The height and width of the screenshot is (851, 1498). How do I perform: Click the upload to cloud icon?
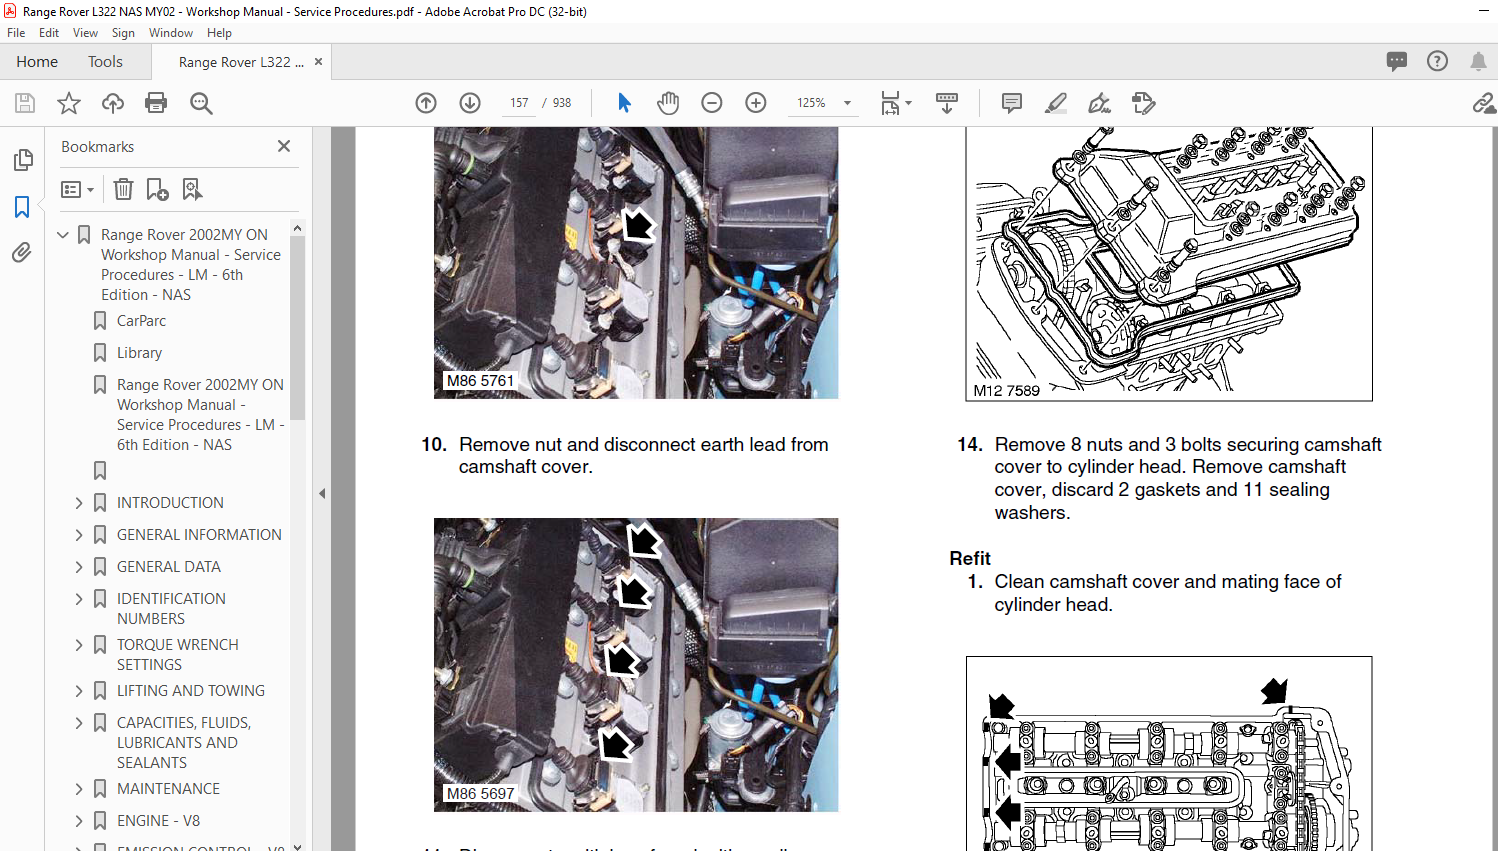(113, 103)
